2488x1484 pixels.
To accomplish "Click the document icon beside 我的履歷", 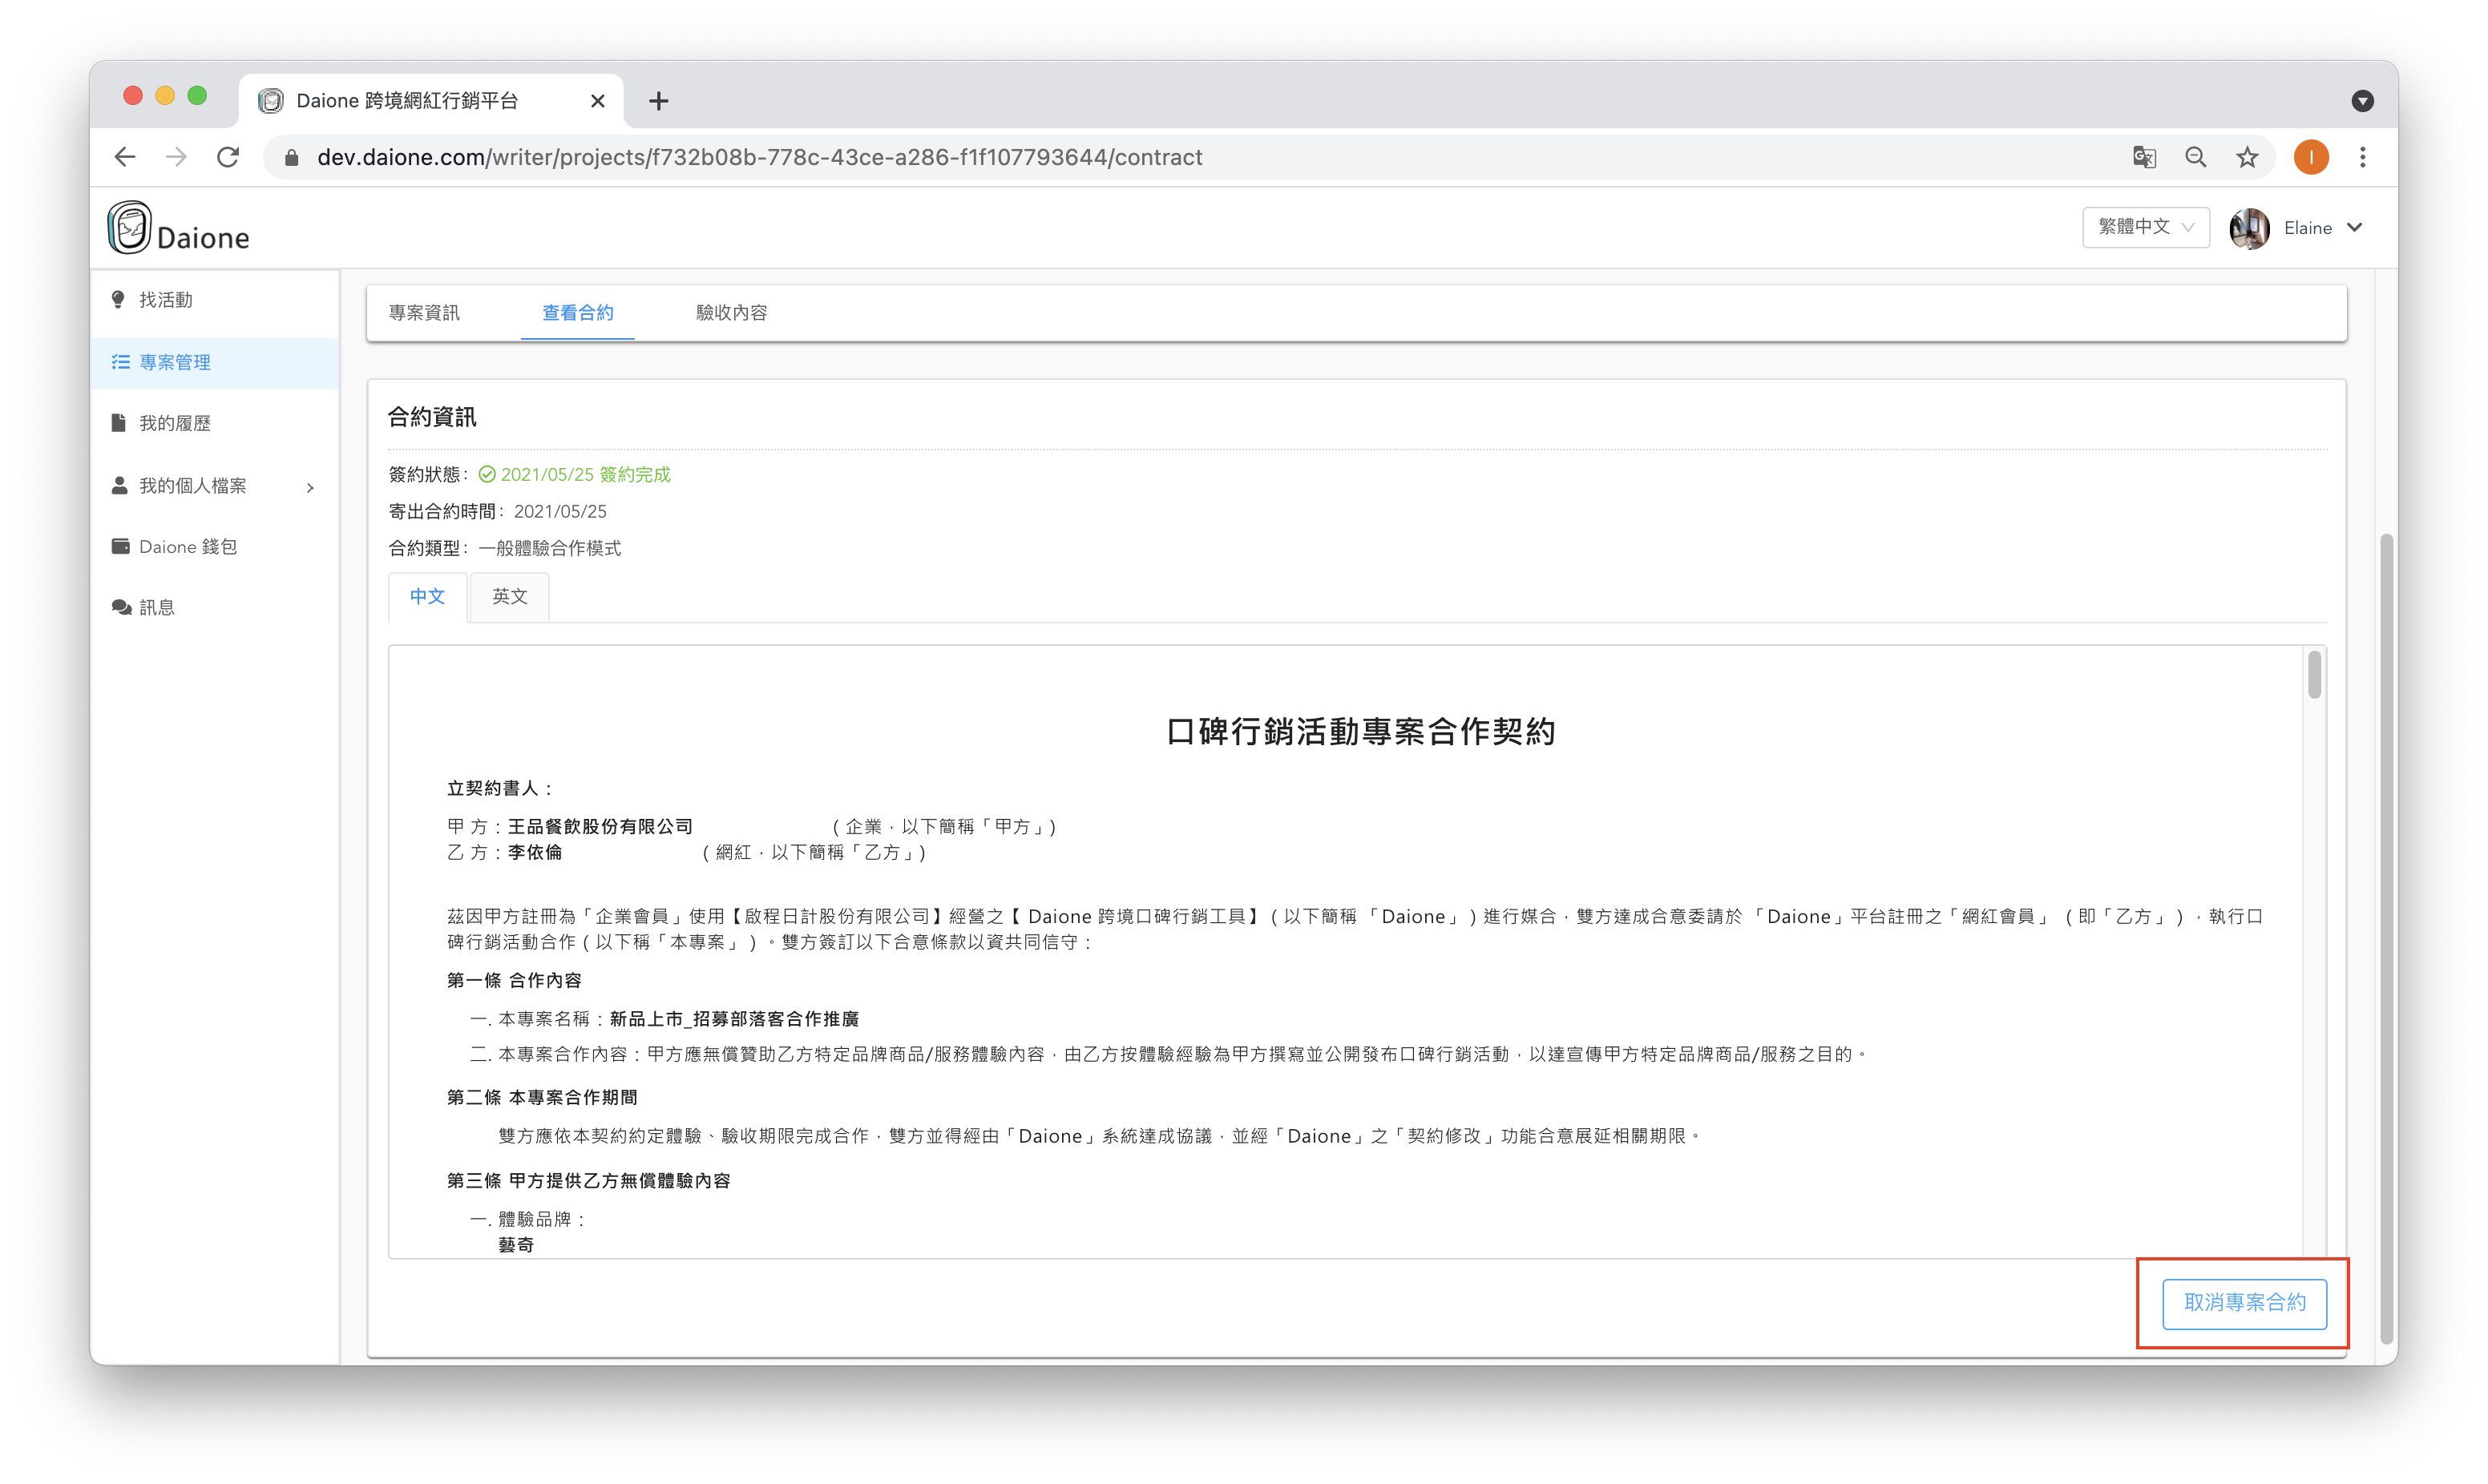I will tap(119, 423).
